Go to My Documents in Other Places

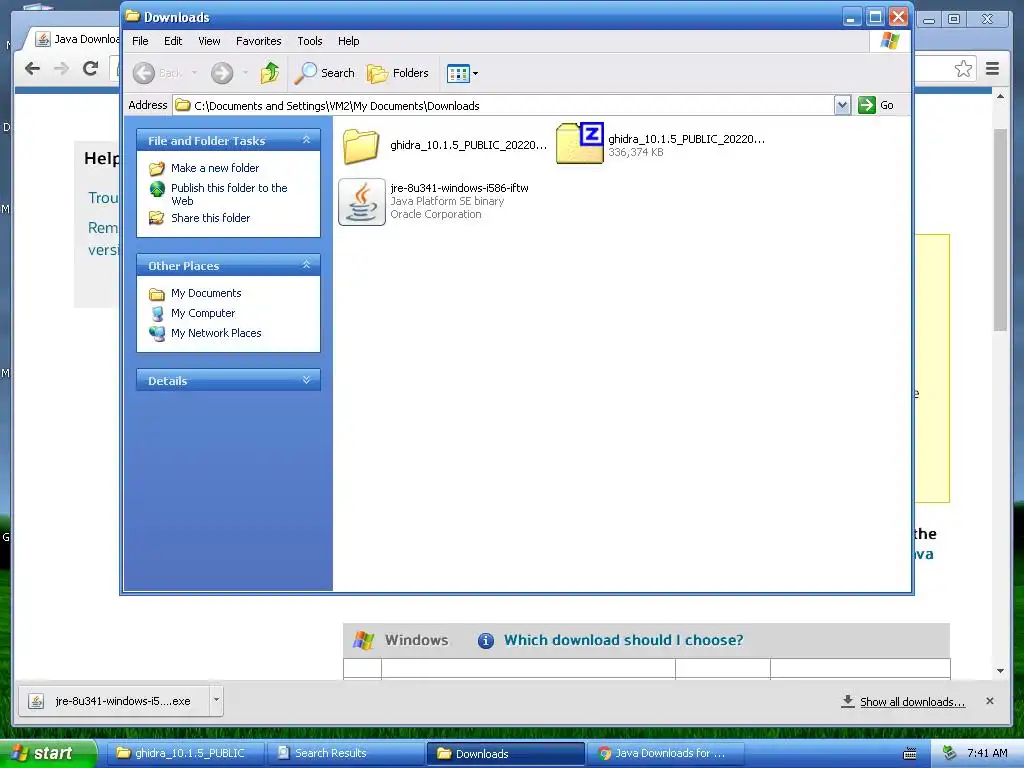pos(206,293)
